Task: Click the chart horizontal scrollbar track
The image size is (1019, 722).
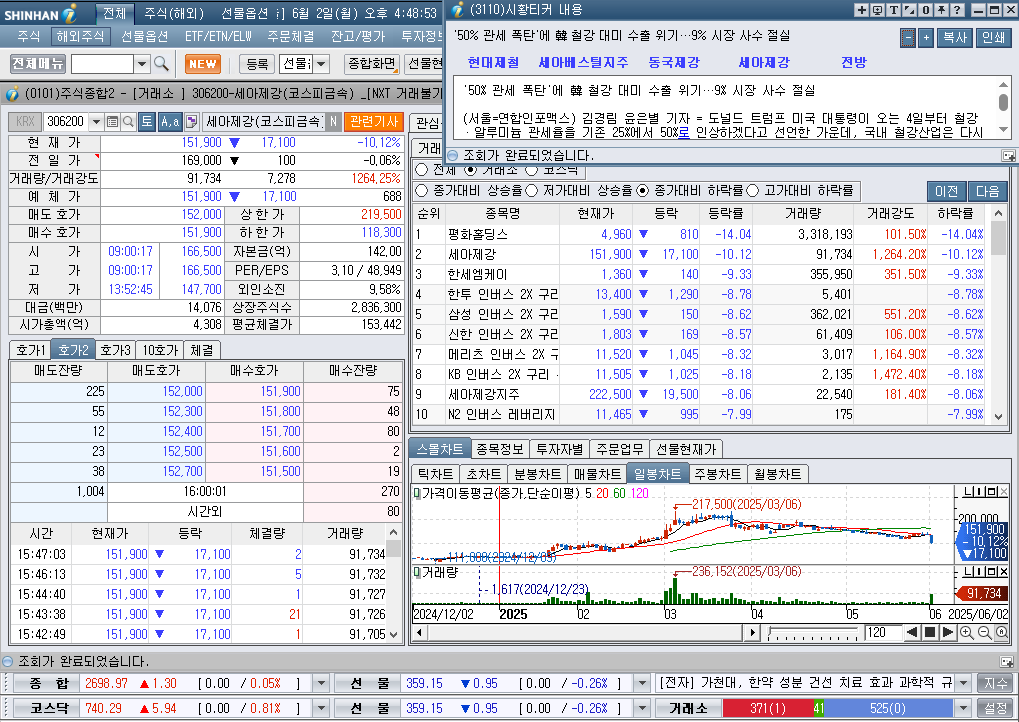Action: (584, 632)
